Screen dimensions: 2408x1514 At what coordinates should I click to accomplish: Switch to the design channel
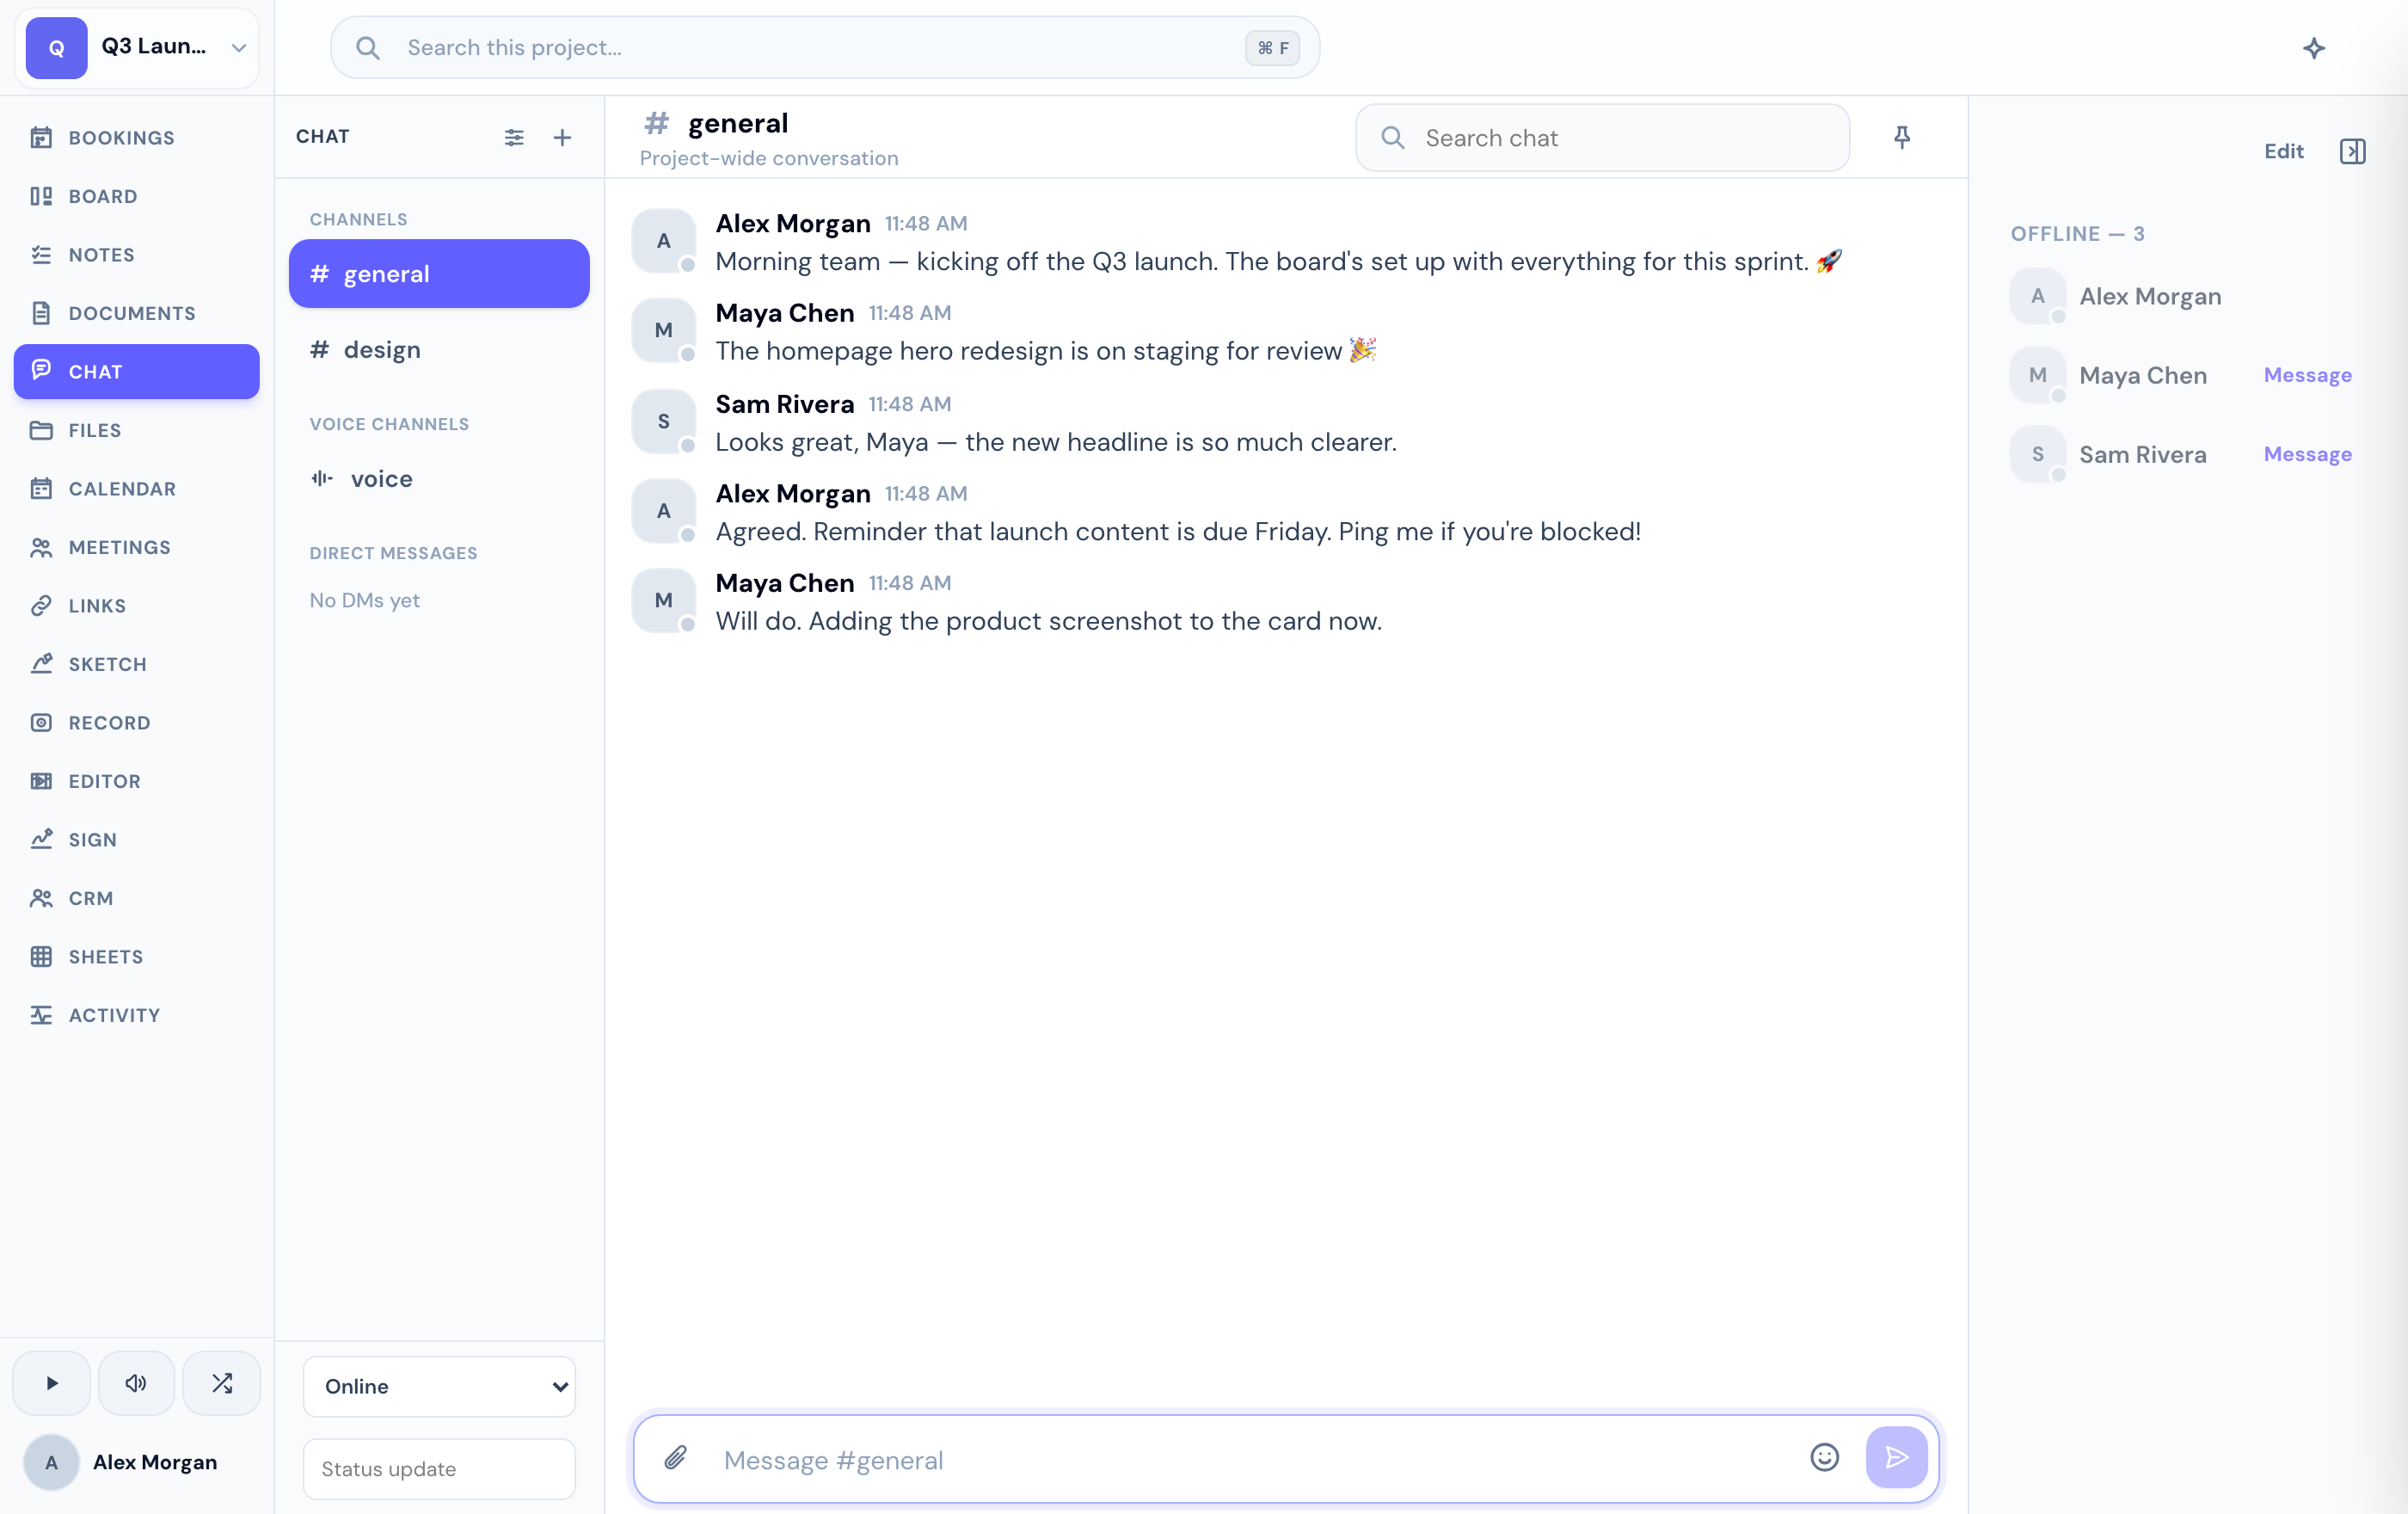click(x=439, y=350)
